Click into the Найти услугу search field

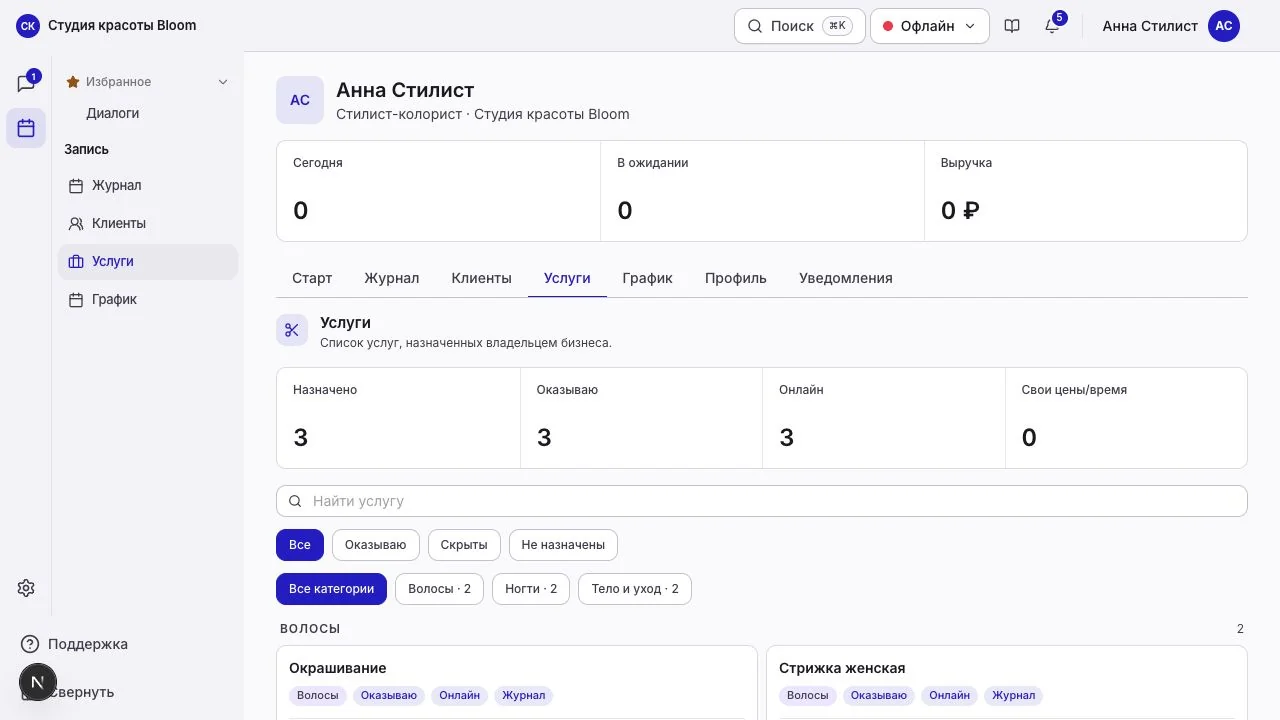(x=762, y=501)
